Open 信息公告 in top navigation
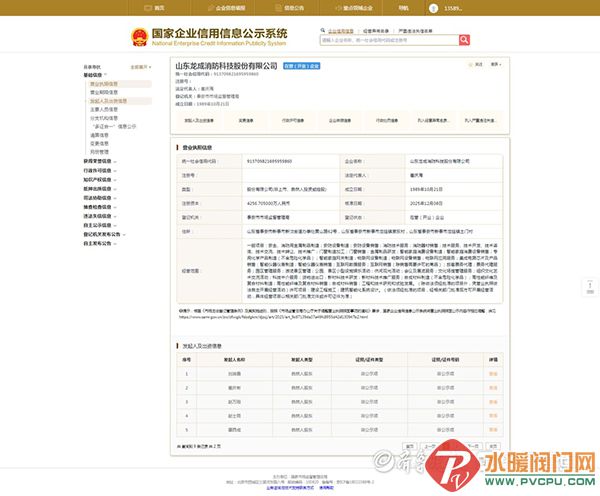Screen dimensions: 600x496 [x=290, y=8]
